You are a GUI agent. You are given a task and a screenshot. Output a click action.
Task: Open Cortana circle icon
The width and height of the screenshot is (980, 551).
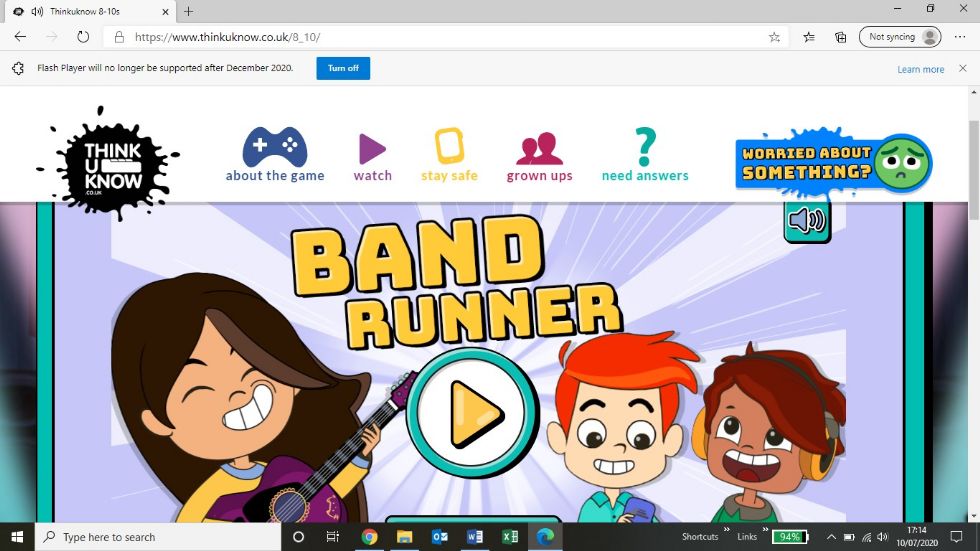[298, 537]
